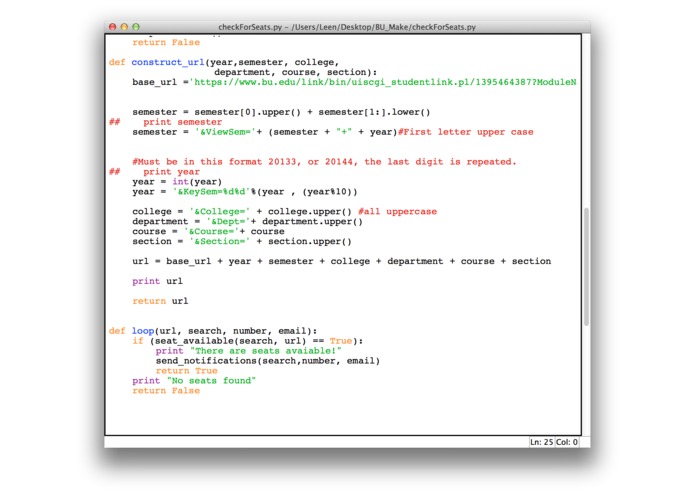The height and width of the screenshot is (494, 695).
Task: Click the Col: 0 status indicator
Action: coord(567,442)
